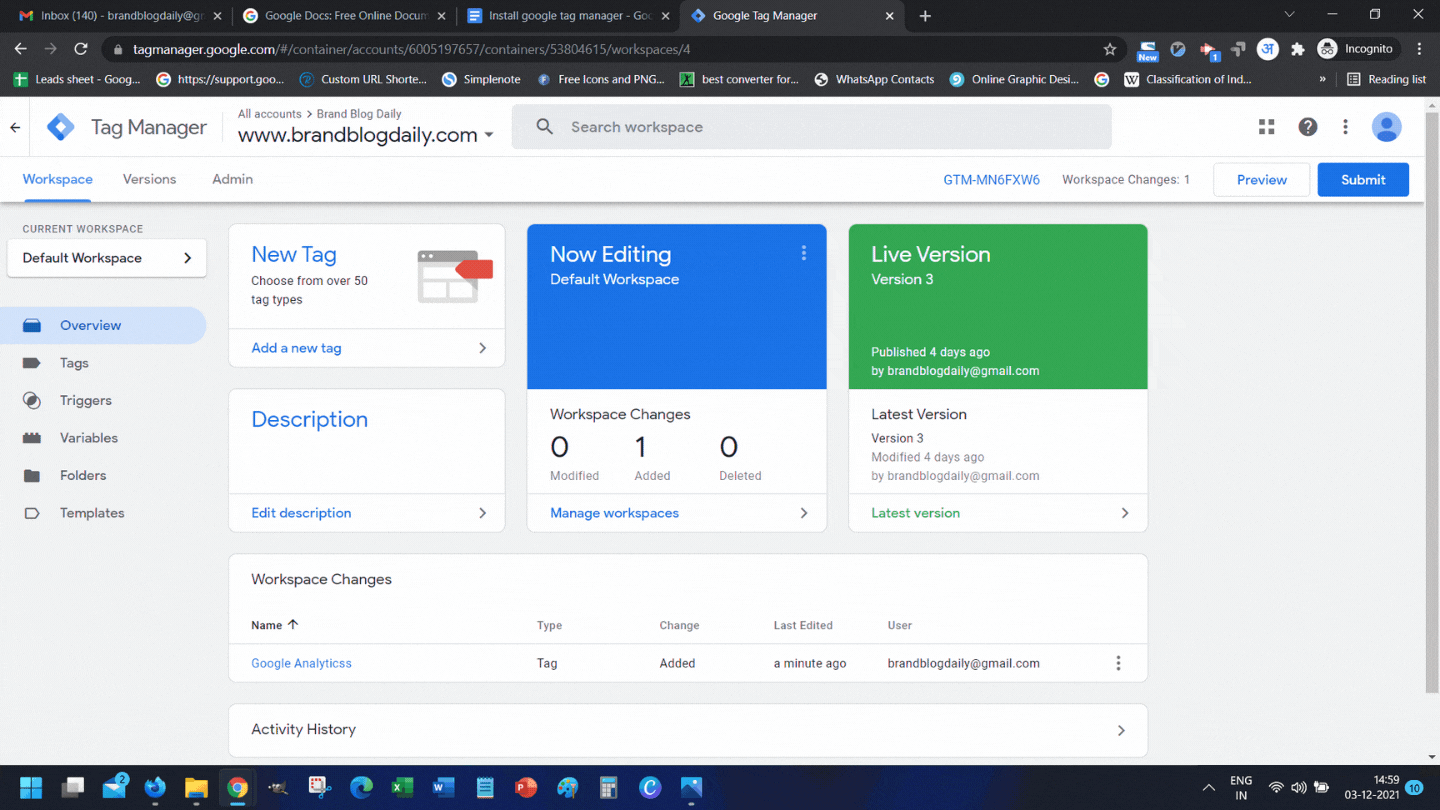The image size is (1440, 810).
Task: Open the container selector dropdown arrow
Action: (x=489, y=135)
